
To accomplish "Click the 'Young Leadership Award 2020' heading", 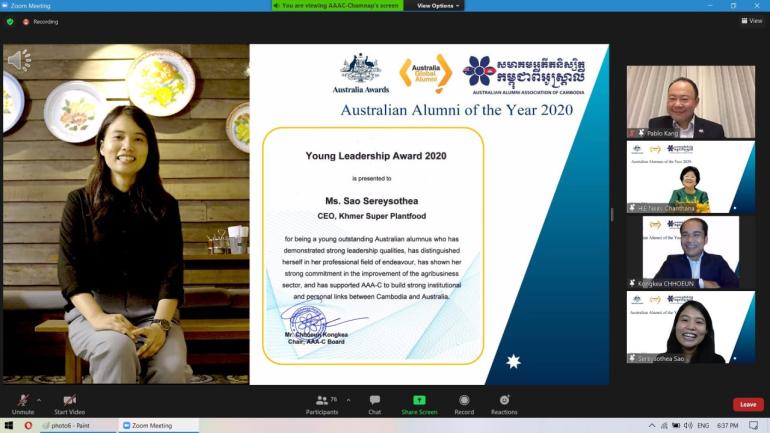I will pyautogui.click(x=376, y=156).
